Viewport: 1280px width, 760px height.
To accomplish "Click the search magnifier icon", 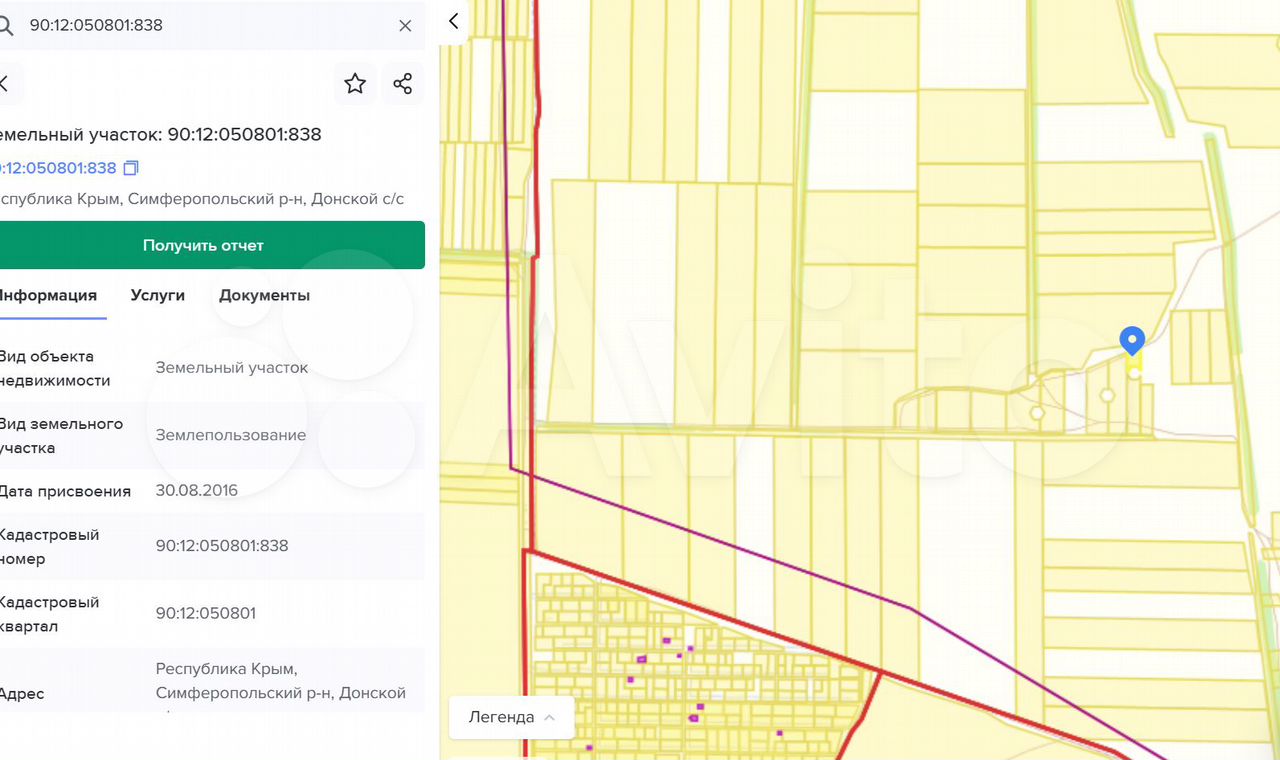I will [x=5, y=25].
